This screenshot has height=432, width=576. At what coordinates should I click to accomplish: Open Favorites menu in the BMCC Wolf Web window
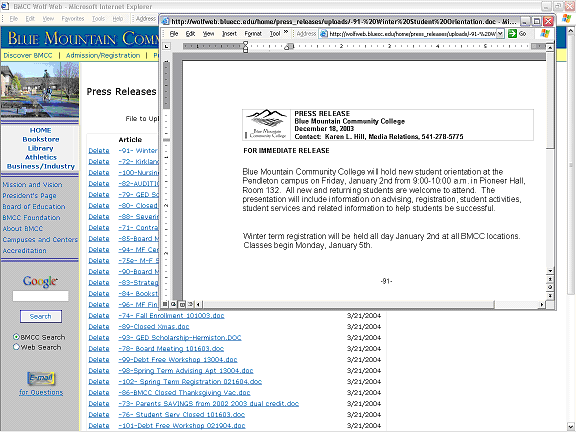(73, 18)
